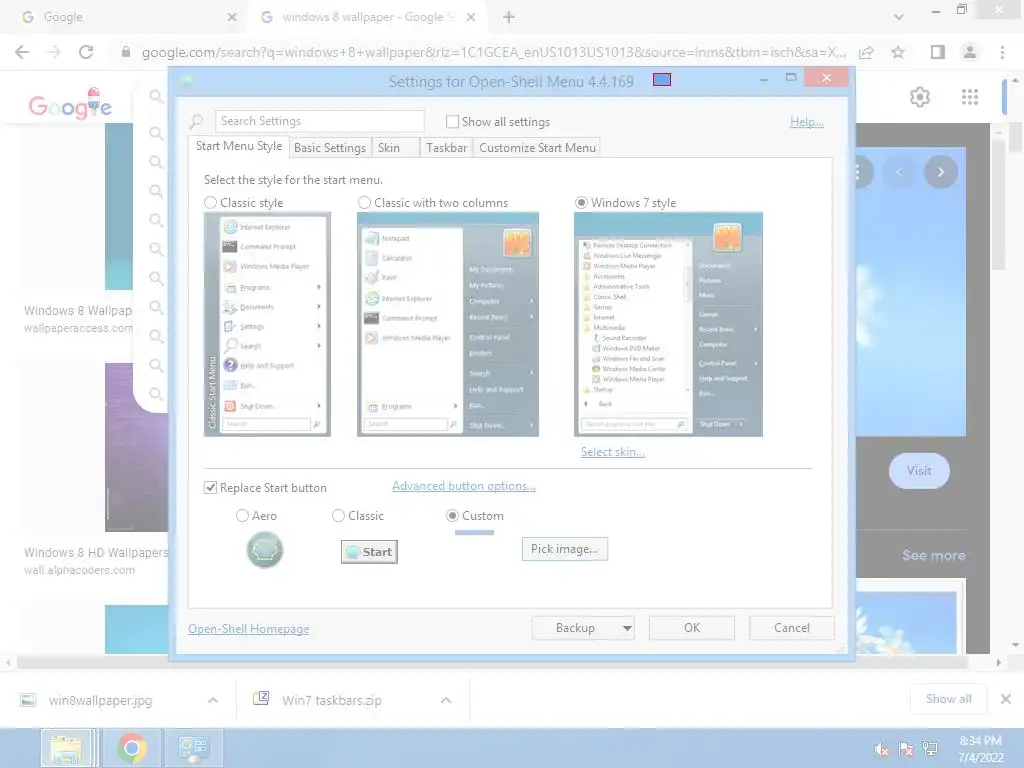The height and width of the screenshot is (768, 1024).
Task: Open the Google apps grid
Action: (970, 97)
